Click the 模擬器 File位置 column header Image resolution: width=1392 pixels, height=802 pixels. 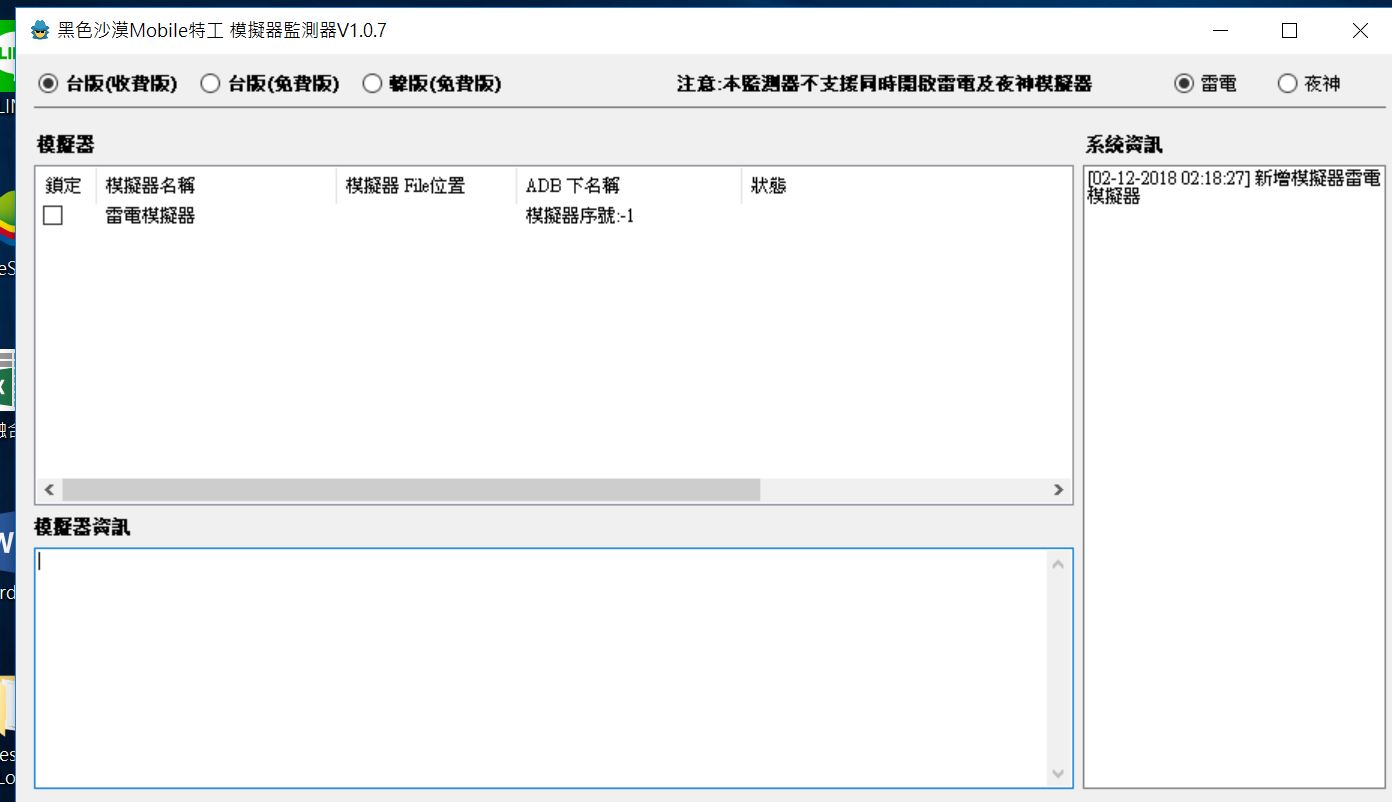[x=426, y=186]
